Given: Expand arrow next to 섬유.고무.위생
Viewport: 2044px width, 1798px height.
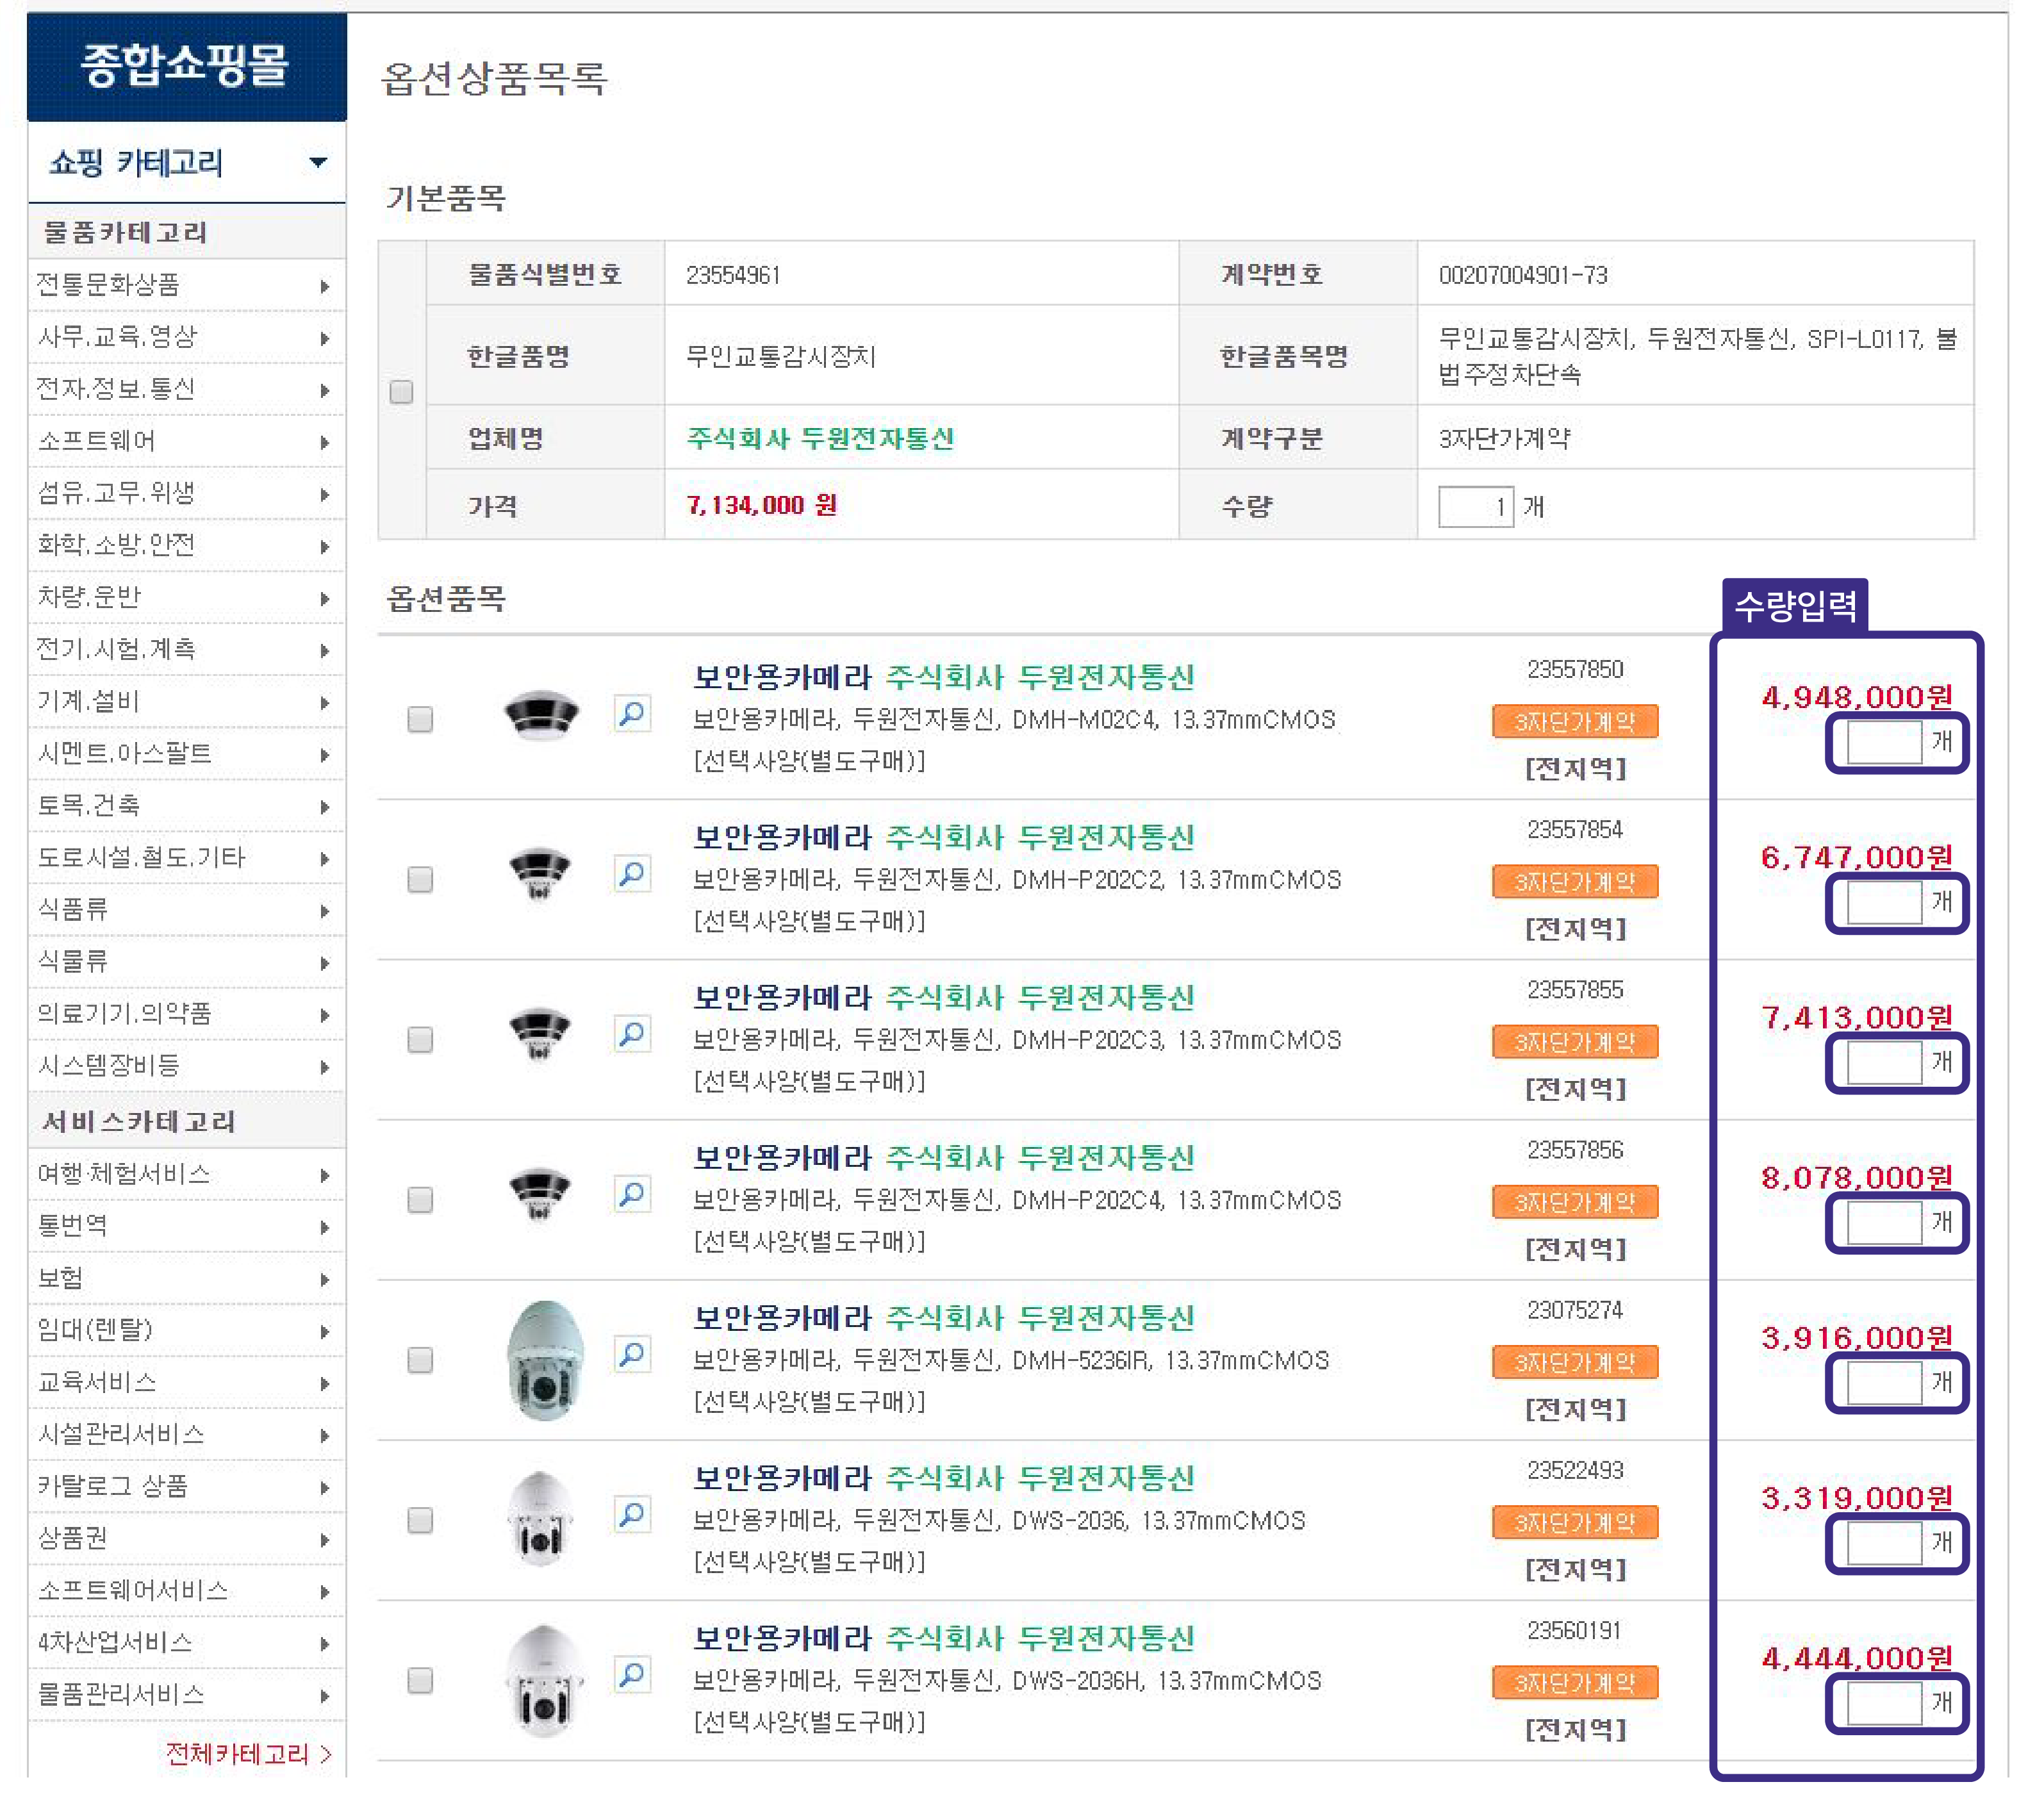Looking at the screenshot, I should pyautogui.click(x=325, y=495).
